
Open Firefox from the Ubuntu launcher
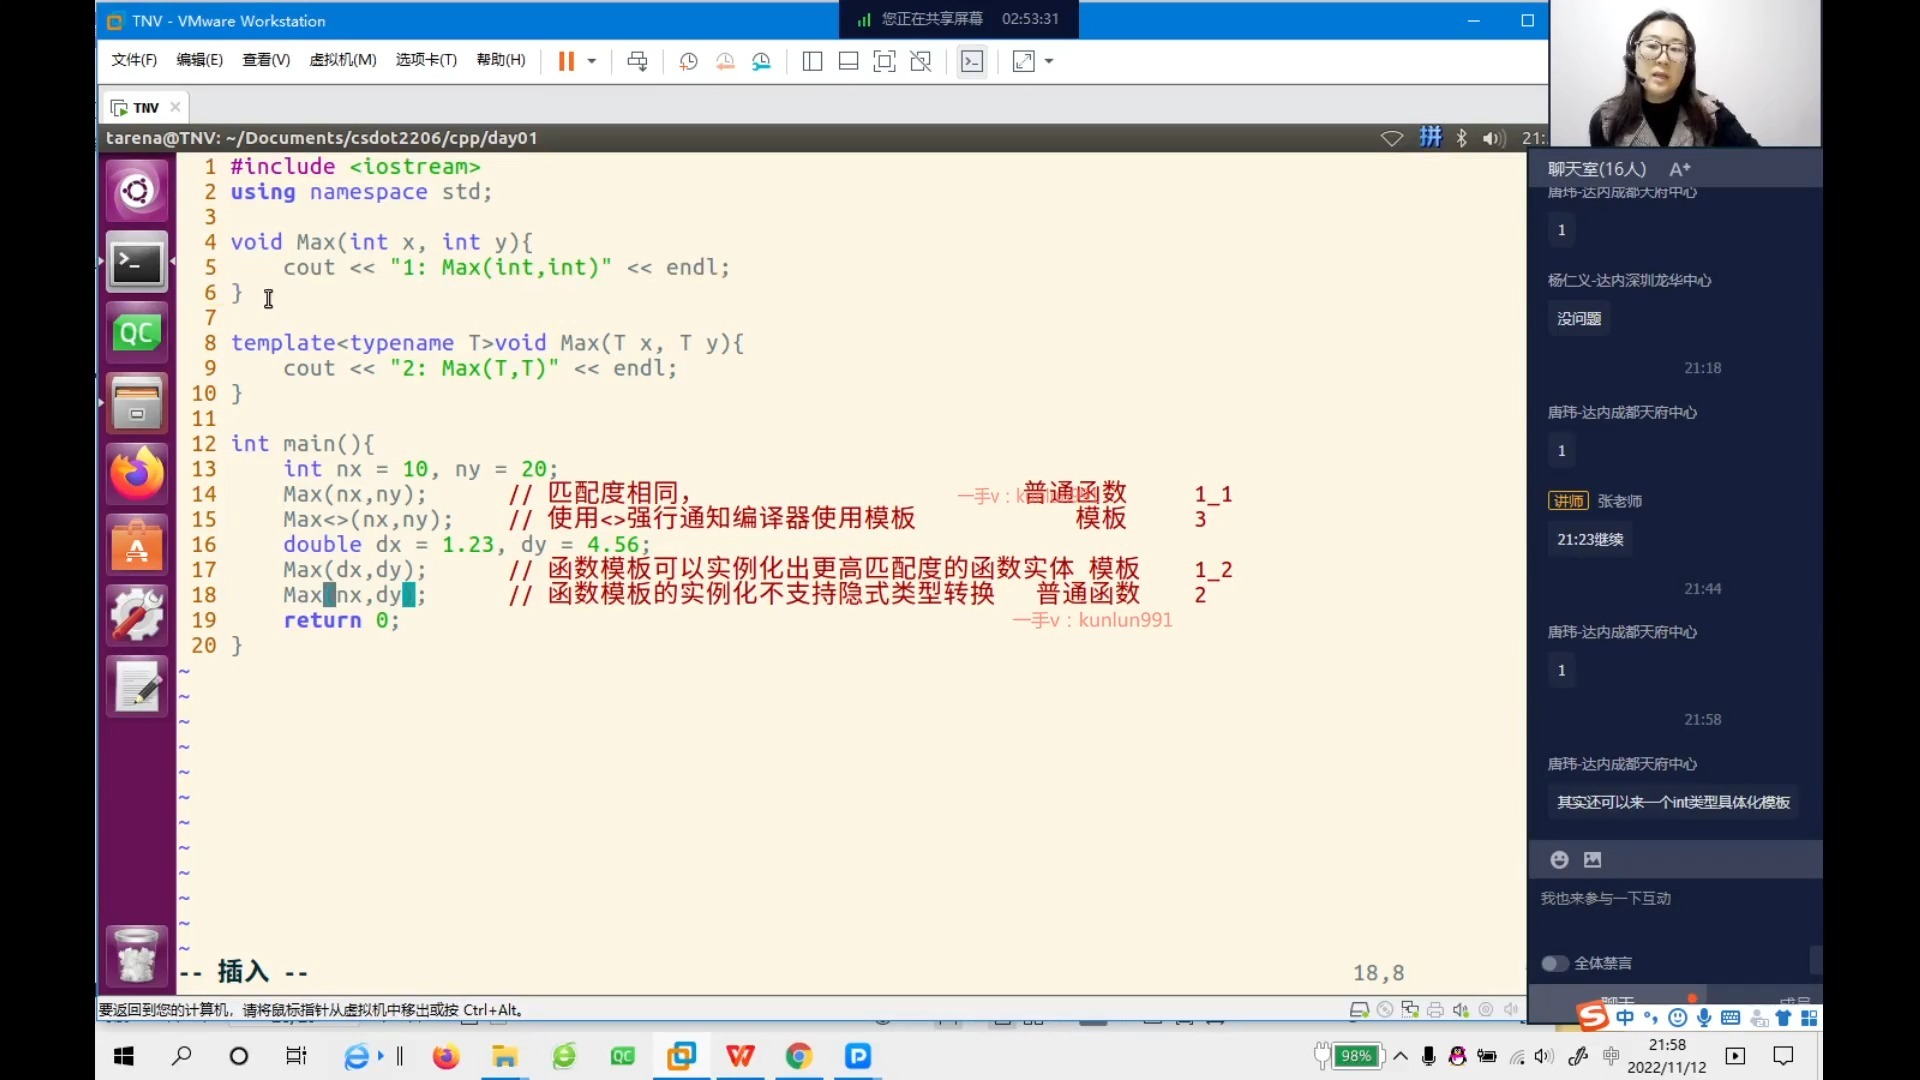coord(137,473)
